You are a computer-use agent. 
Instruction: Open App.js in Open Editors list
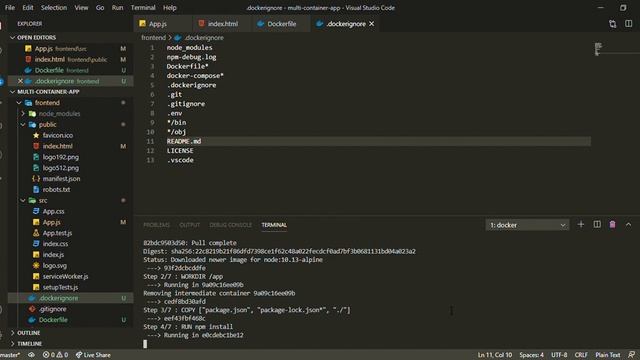[70, 49]
